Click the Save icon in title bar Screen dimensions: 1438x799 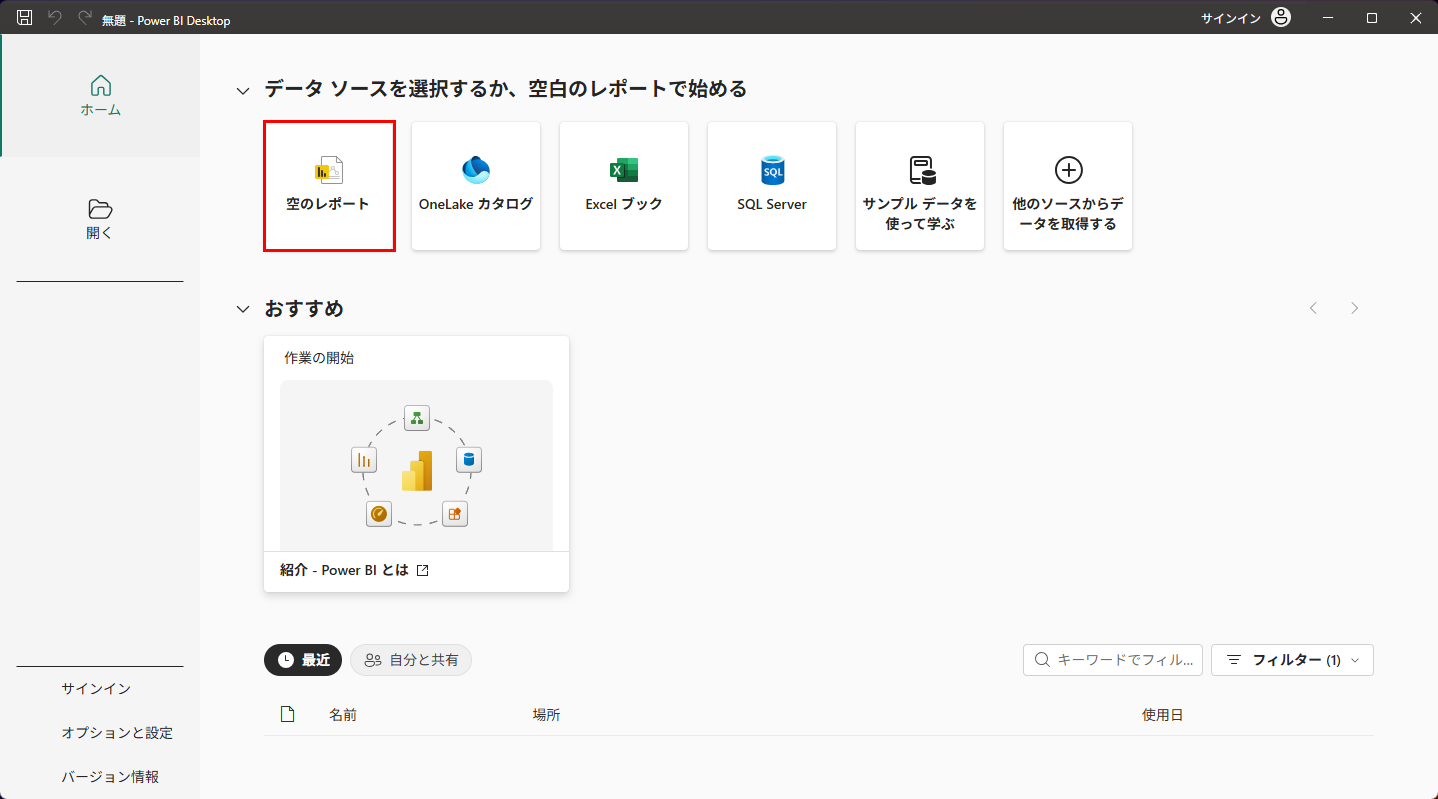pyautogui.click(x=25, y=18)
